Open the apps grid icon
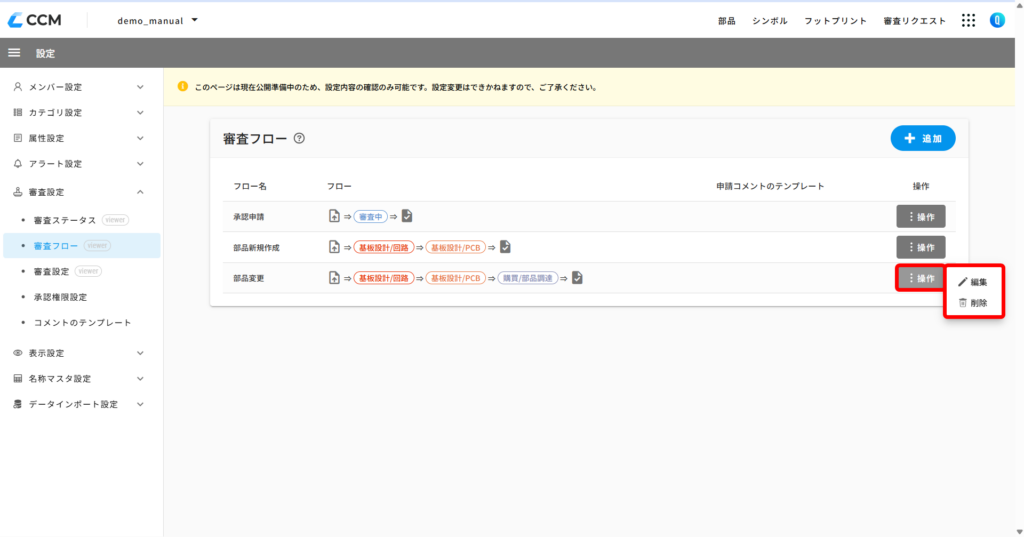Image resolution: width=1024 pixels, height=537 pixels. coord(968,20)
